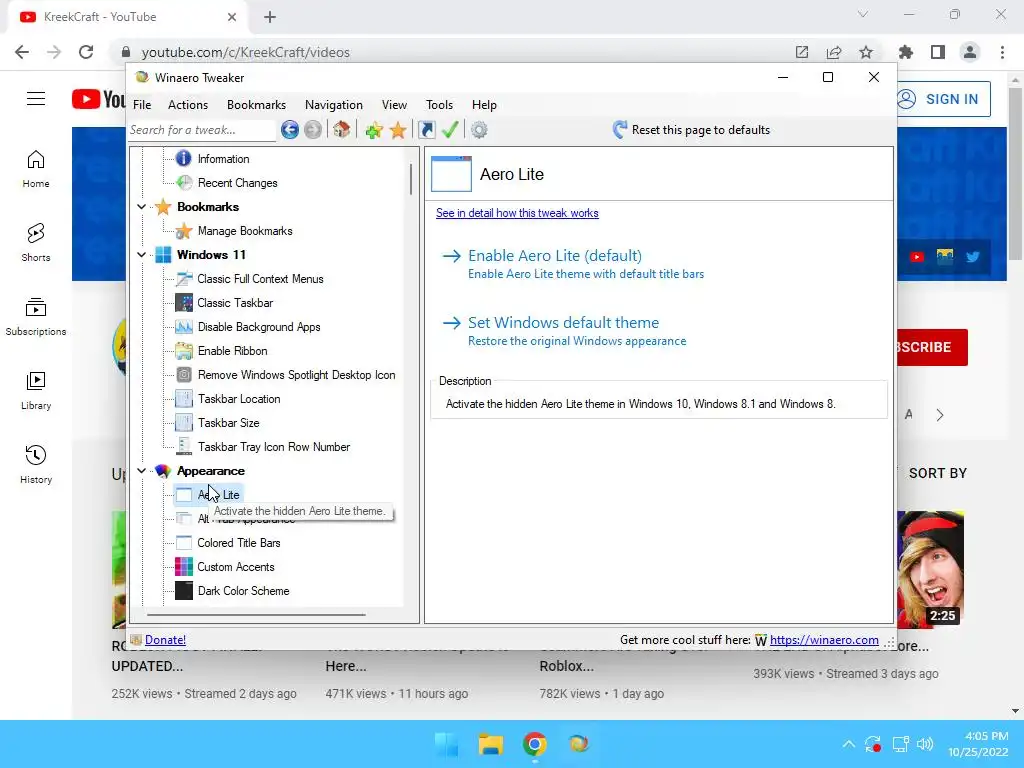The image size is (1024, 768).
Task: Collapse the Windows 11 tree node
Action: [x=141, y=254]
